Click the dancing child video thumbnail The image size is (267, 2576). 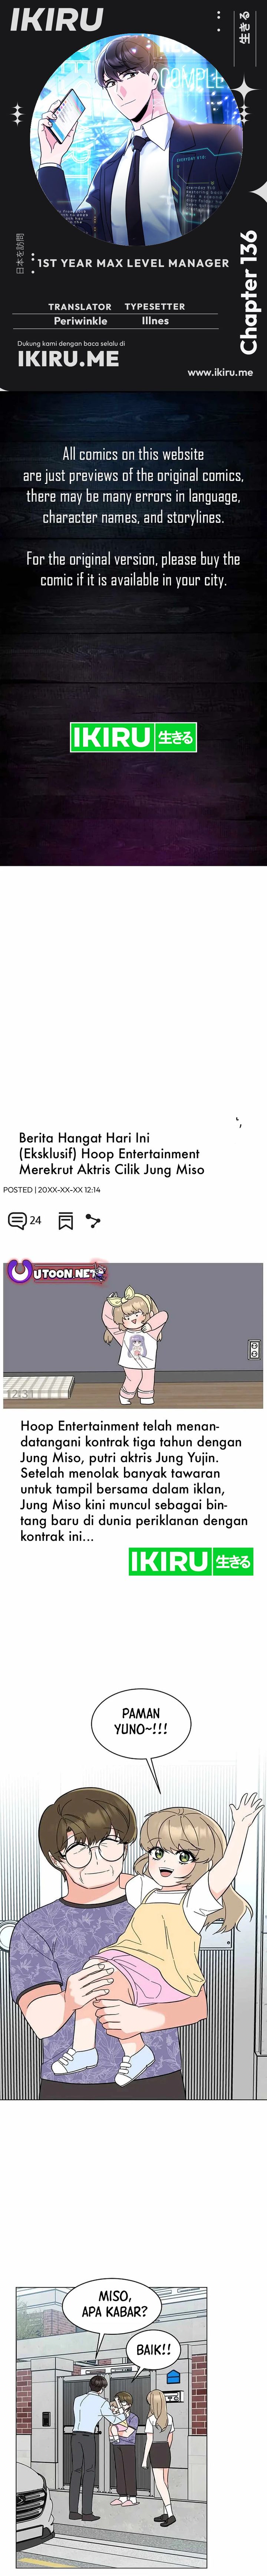click(133, 1335)
